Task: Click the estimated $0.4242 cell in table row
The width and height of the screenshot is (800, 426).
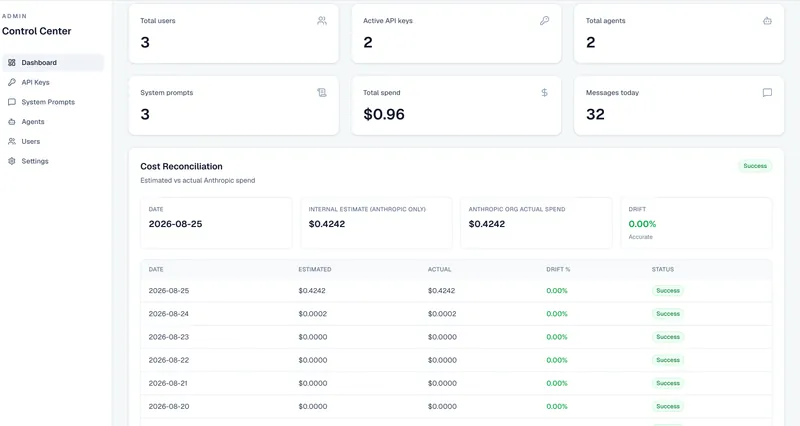Action: coord(312,291)
